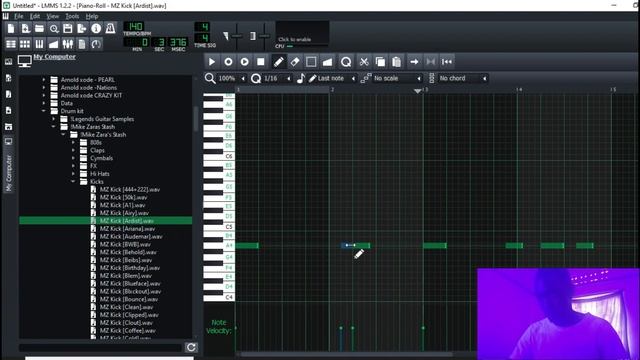This screenshot has height=360, width=640.
Task: Select the Erase mode tool
Action: [x=295, y=62]
